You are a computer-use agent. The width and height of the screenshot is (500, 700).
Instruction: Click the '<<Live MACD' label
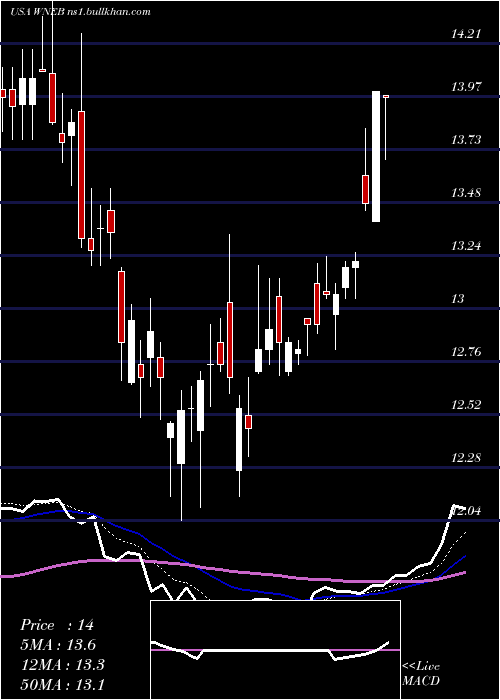click(x=421, y=673)
